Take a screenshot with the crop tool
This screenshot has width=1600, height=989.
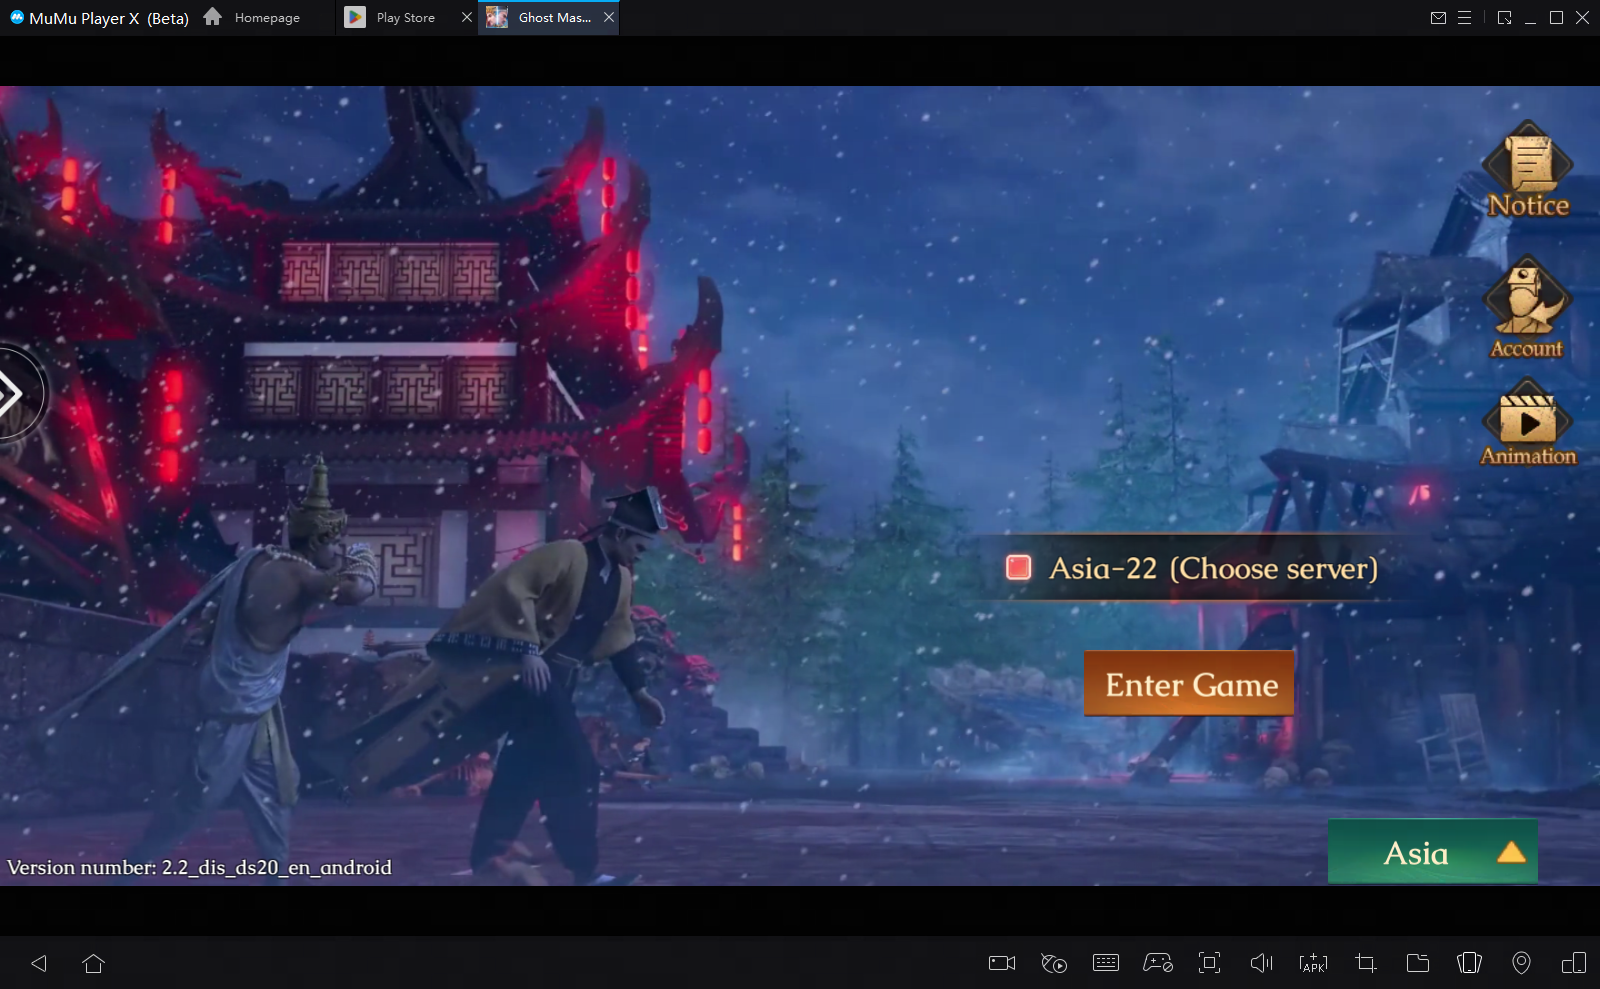point(1364,963)
